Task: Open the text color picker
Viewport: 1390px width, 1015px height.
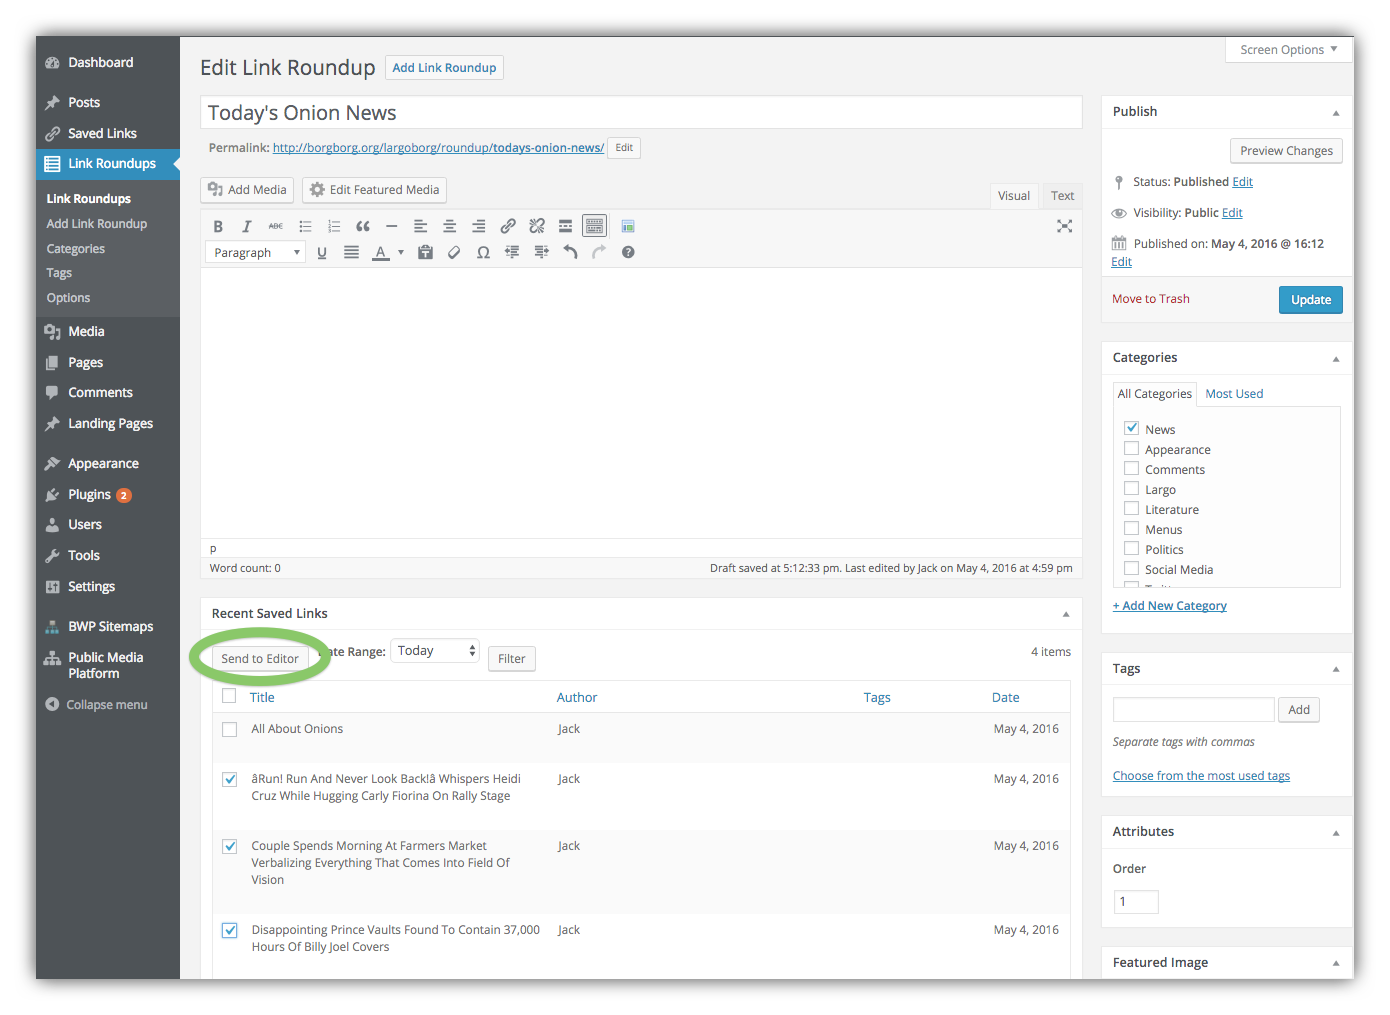Action: click(401, 253)
